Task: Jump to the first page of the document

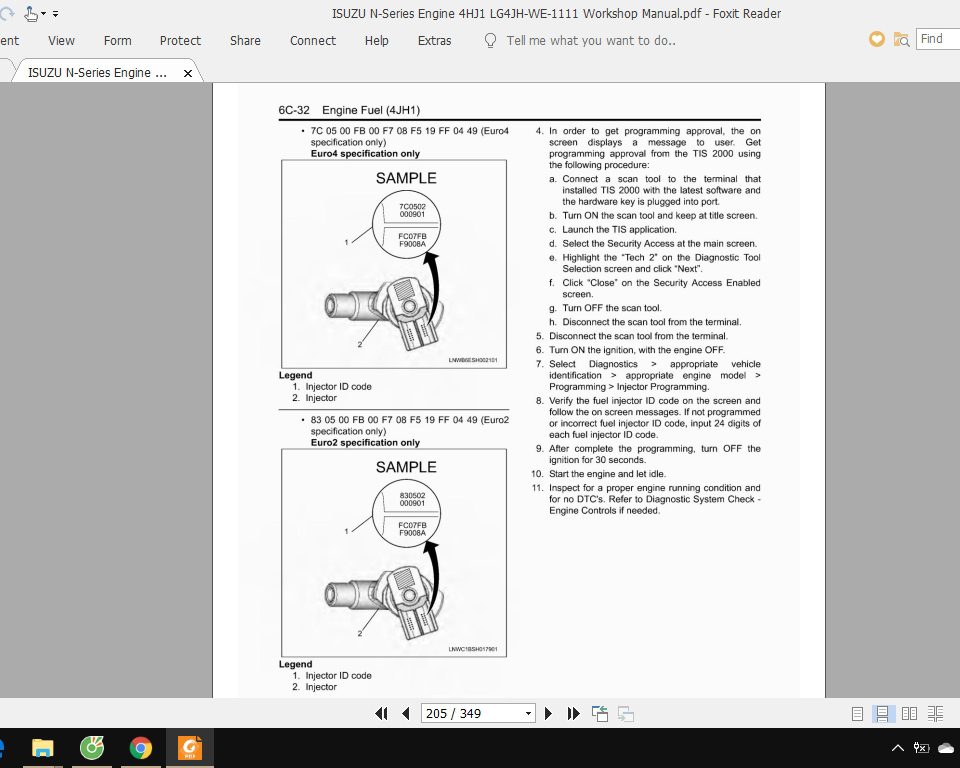Action: point(381,713)
